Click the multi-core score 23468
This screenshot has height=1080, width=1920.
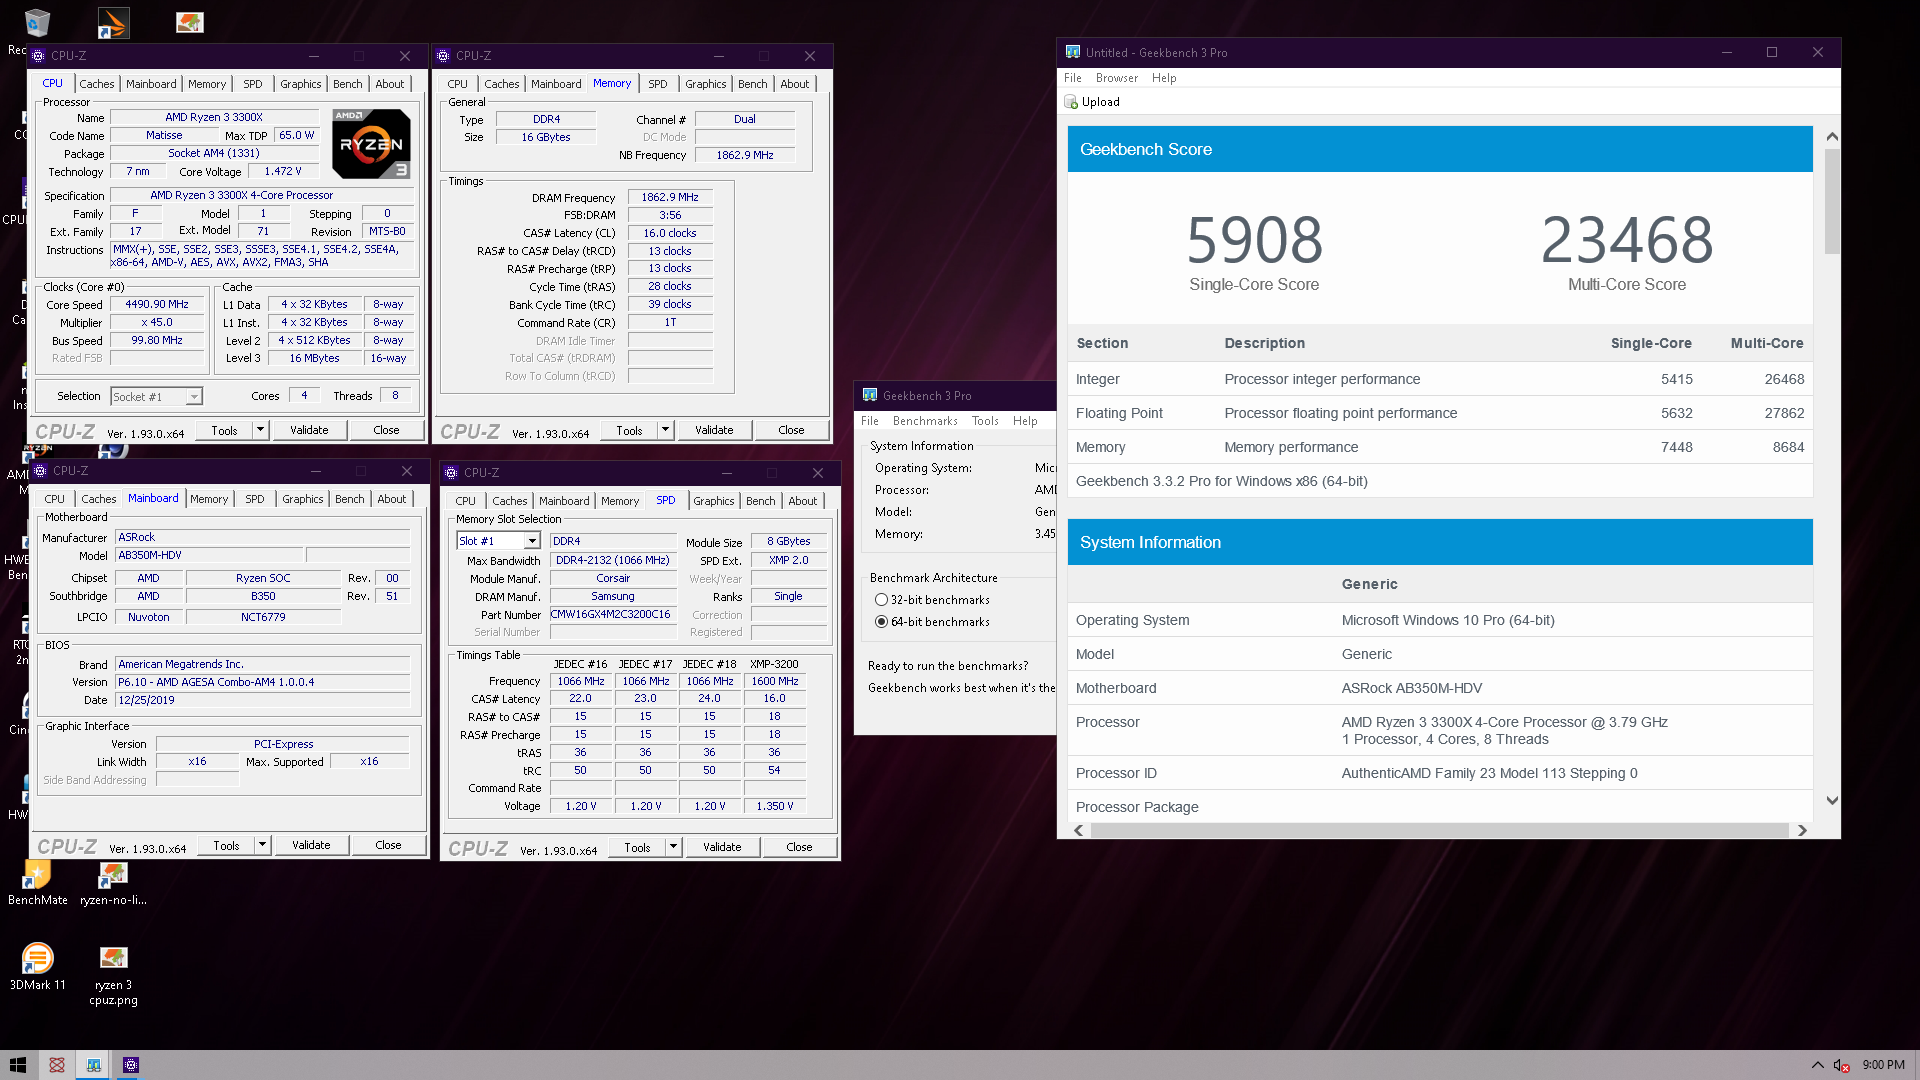pos(1627,241)
